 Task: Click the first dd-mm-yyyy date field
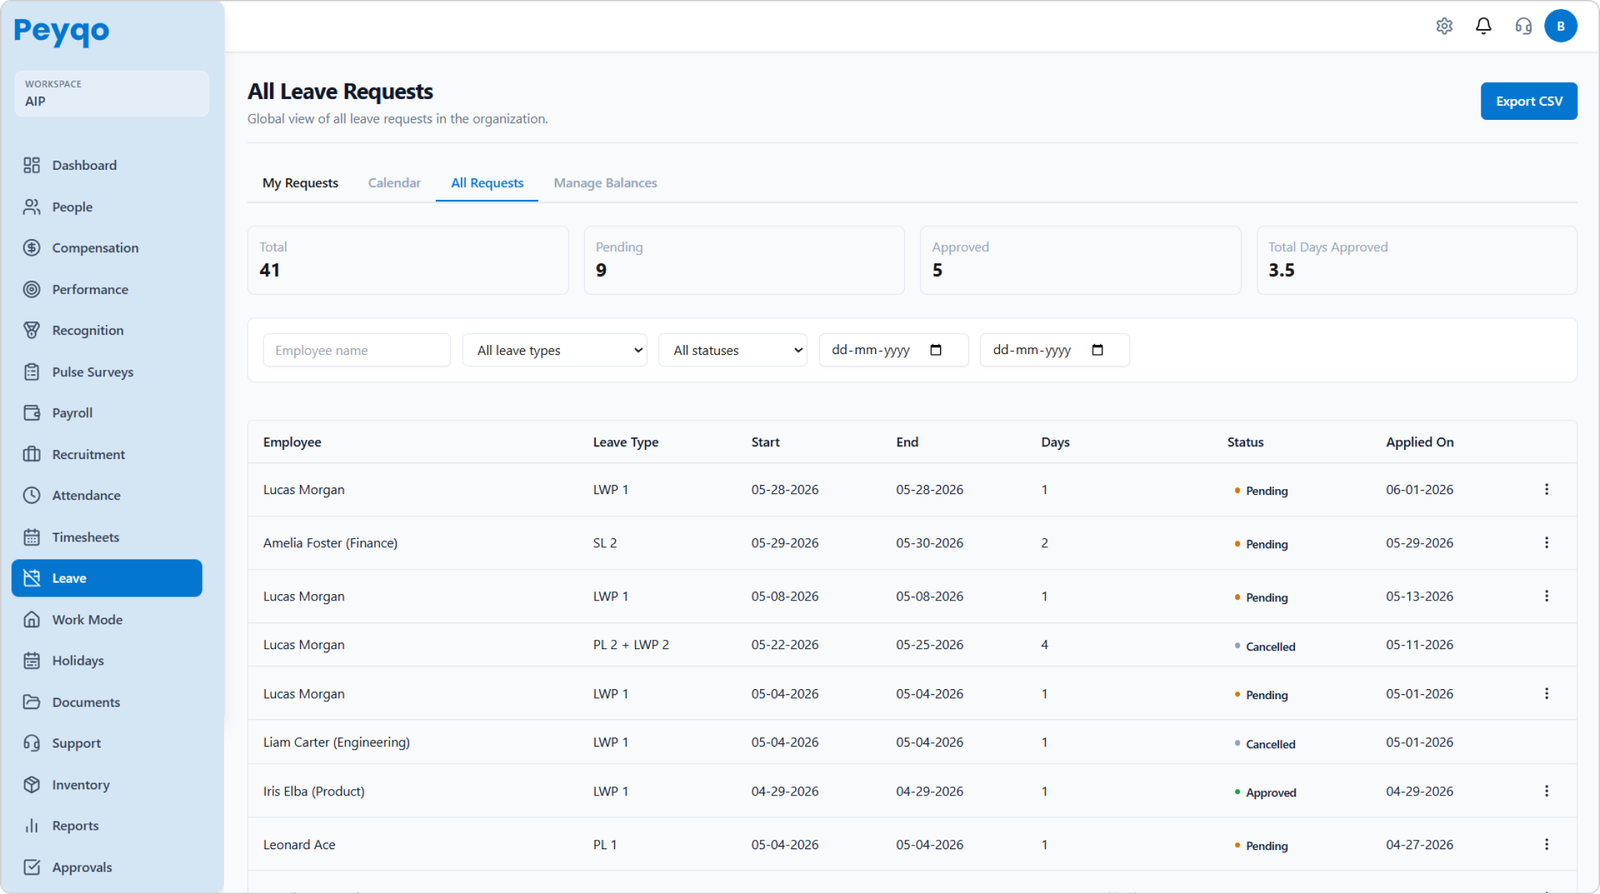click(x=894, y=350)
